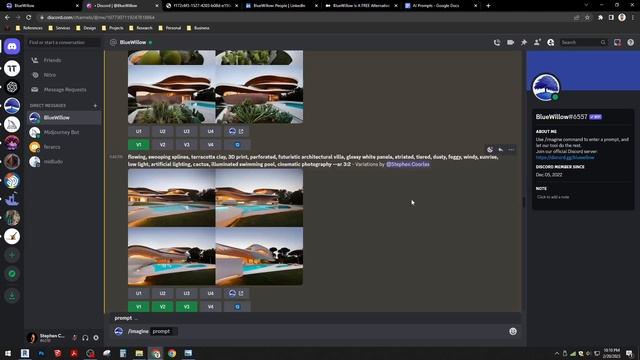Expand Chrome tab search chevron
The image size is (640, 360).
pos(586,5)
